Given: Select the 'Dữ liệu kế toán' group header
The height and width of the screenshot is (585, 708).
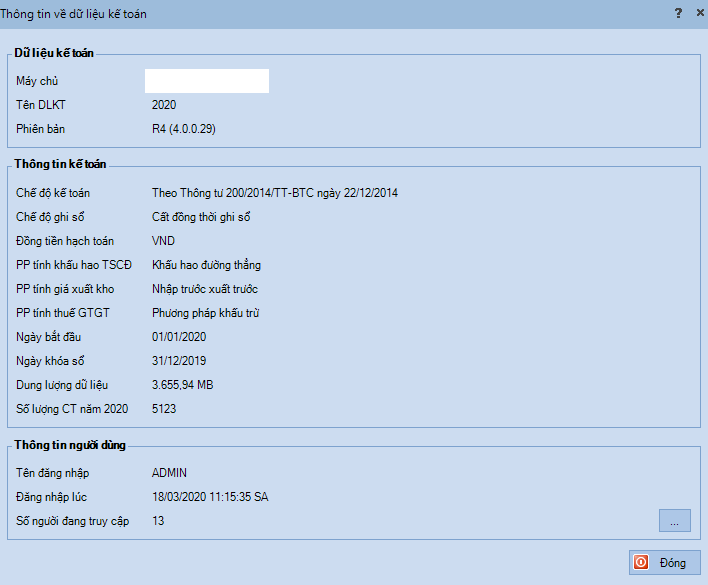Looking at the screenshot, I should point(54,53).
